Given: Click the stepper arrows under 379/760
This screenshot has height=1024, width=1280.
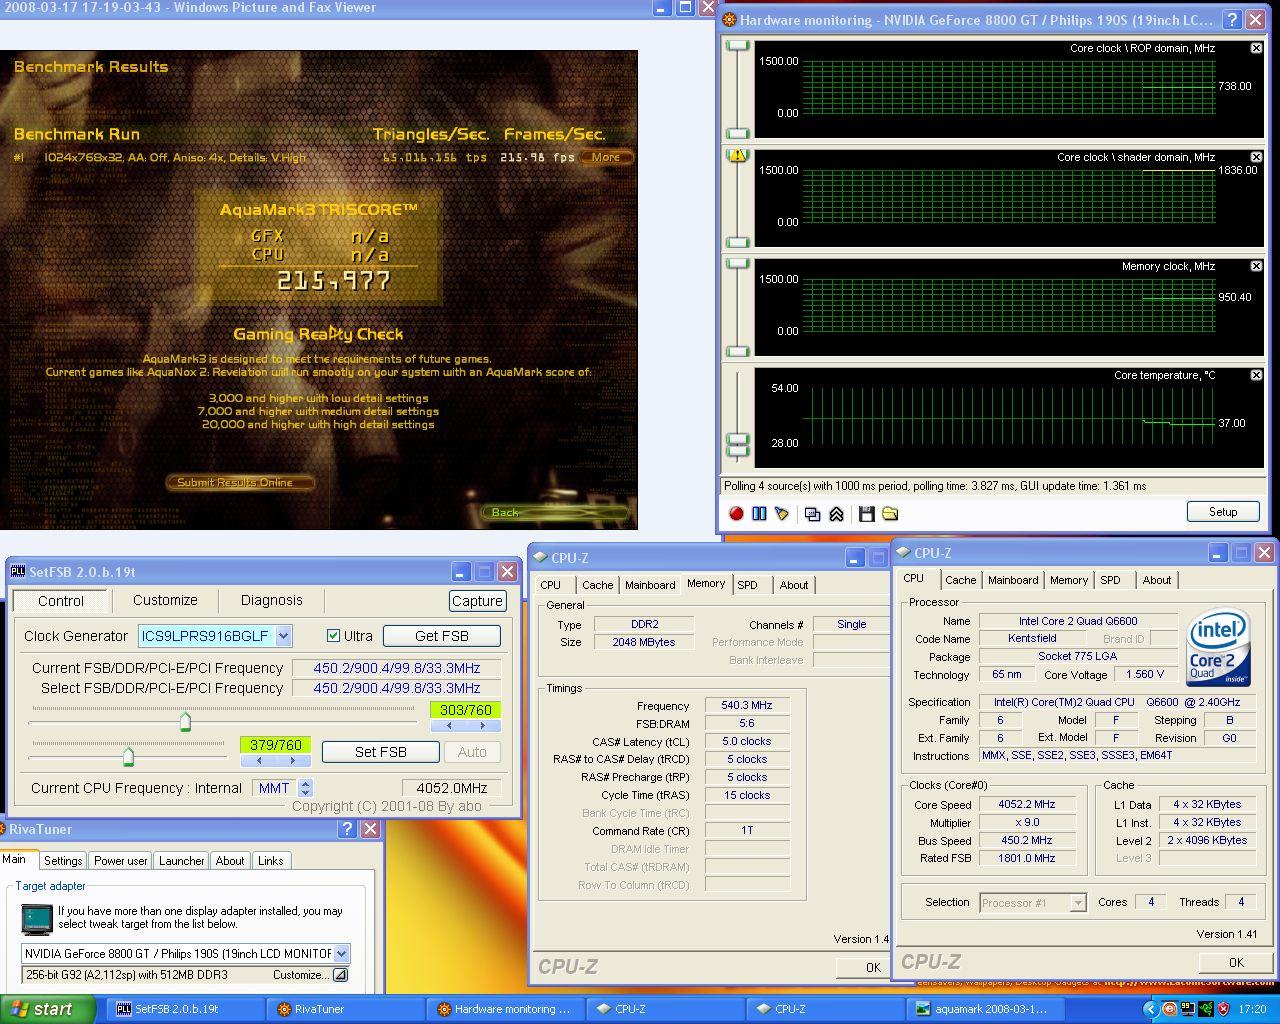Looking at the screenshot, I should click(275, 761).
